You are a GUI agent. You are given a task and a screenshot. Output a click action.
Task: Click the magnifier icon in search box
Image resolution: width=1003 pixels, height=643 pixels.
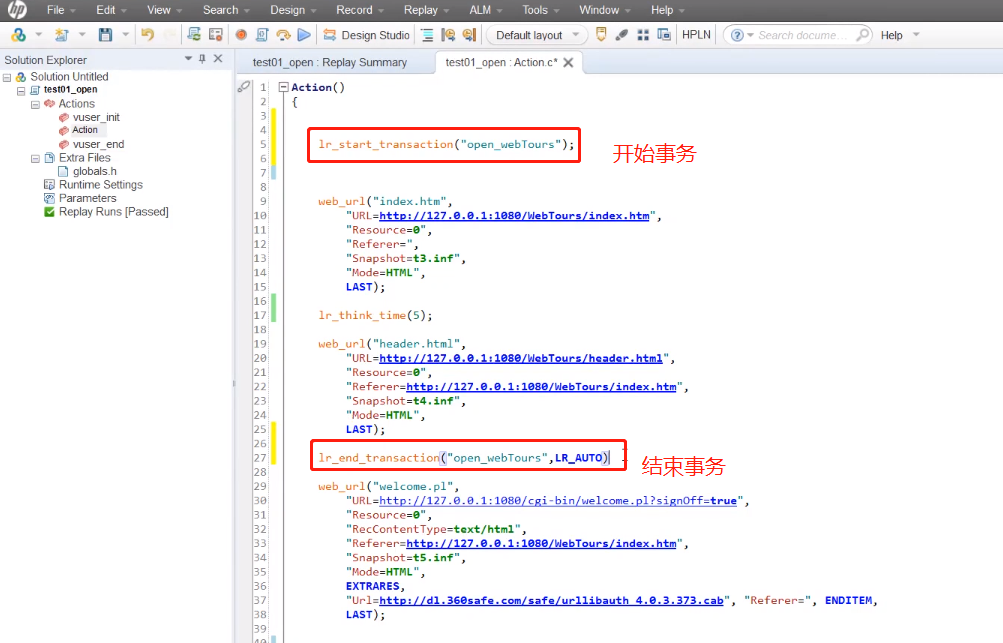[x=862, y=34]
